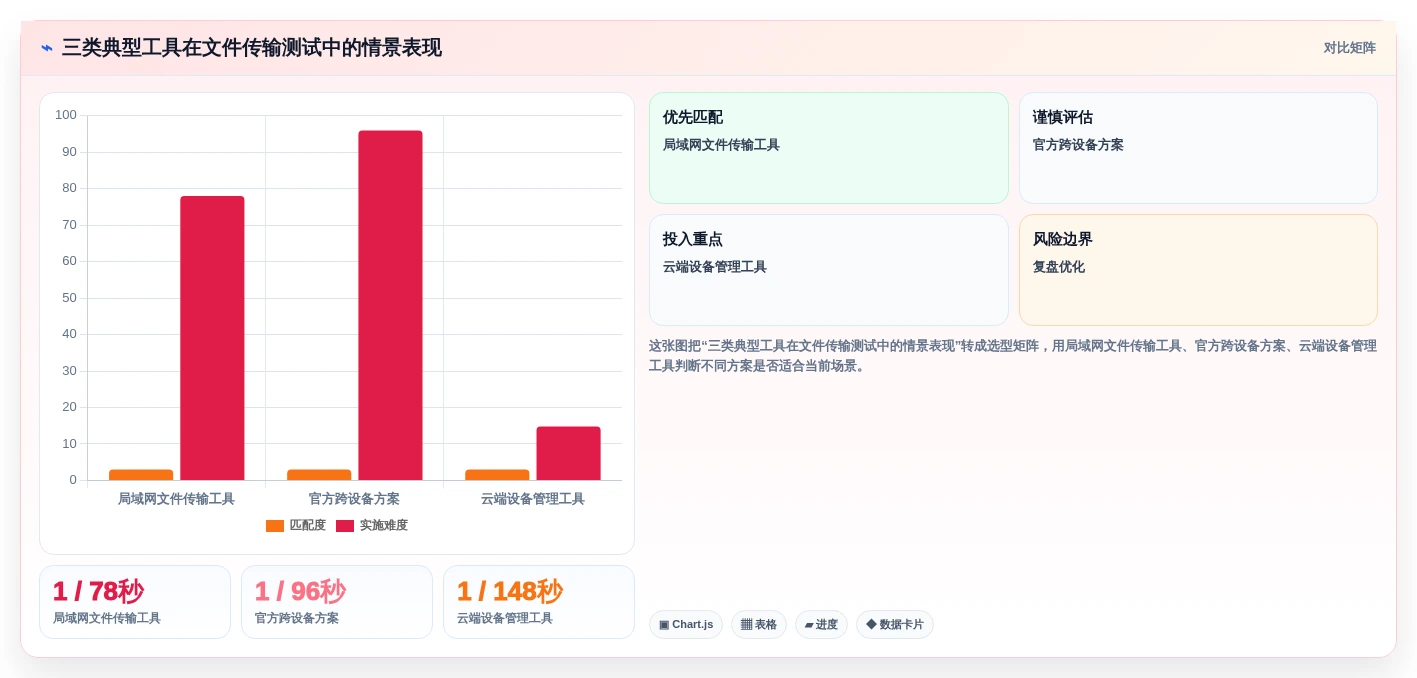The image size is (1417, 678).
Task: Click the 复盘优化 text in 风险边界 card
Action: 1059,267
